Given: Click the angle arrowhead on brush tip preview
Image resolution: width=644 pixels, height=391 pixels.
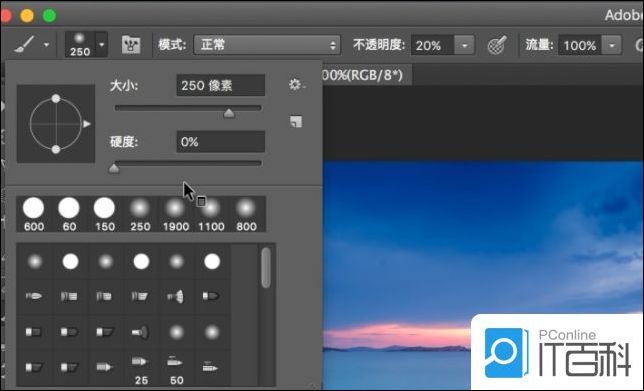Looking at the screenshot, I should tap(87, 124).
